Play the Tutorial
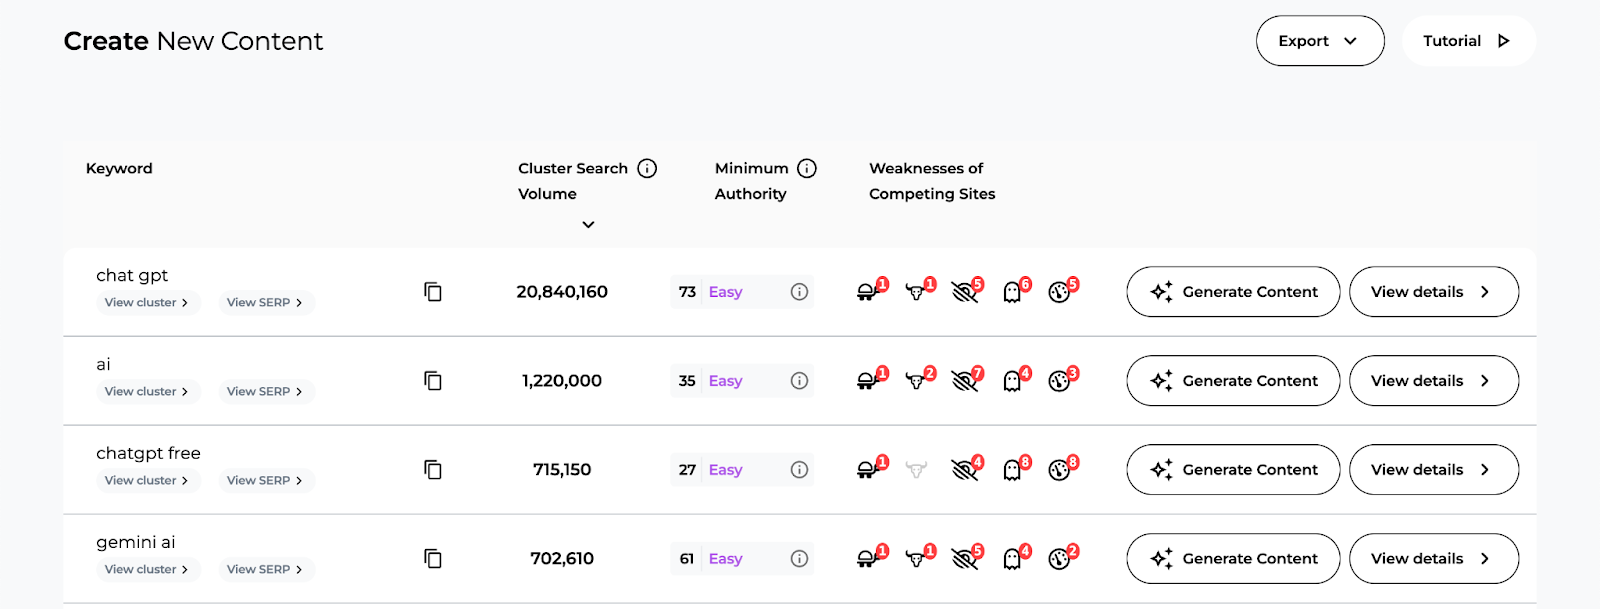Image resolution: width=1600 pixels, height=609 pixels. click(x=1467, y=41)
